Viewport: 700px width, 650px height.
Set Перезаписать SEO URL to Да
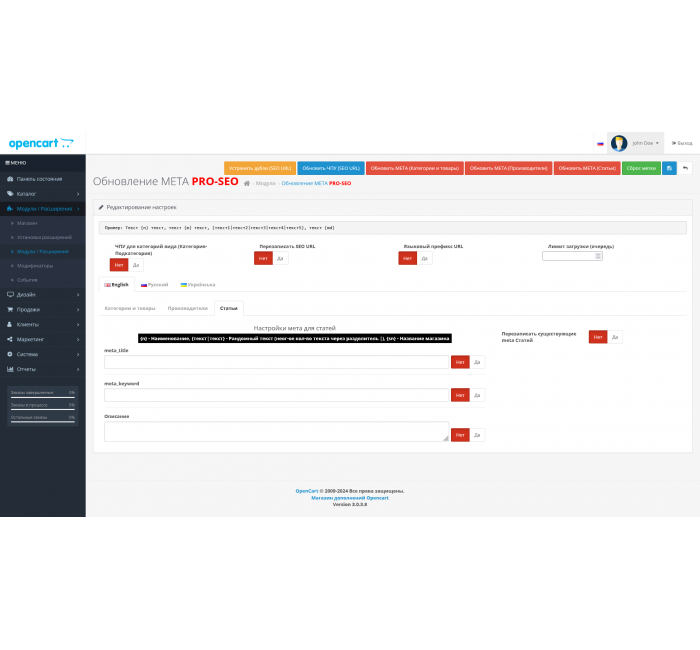coord(280,258)
